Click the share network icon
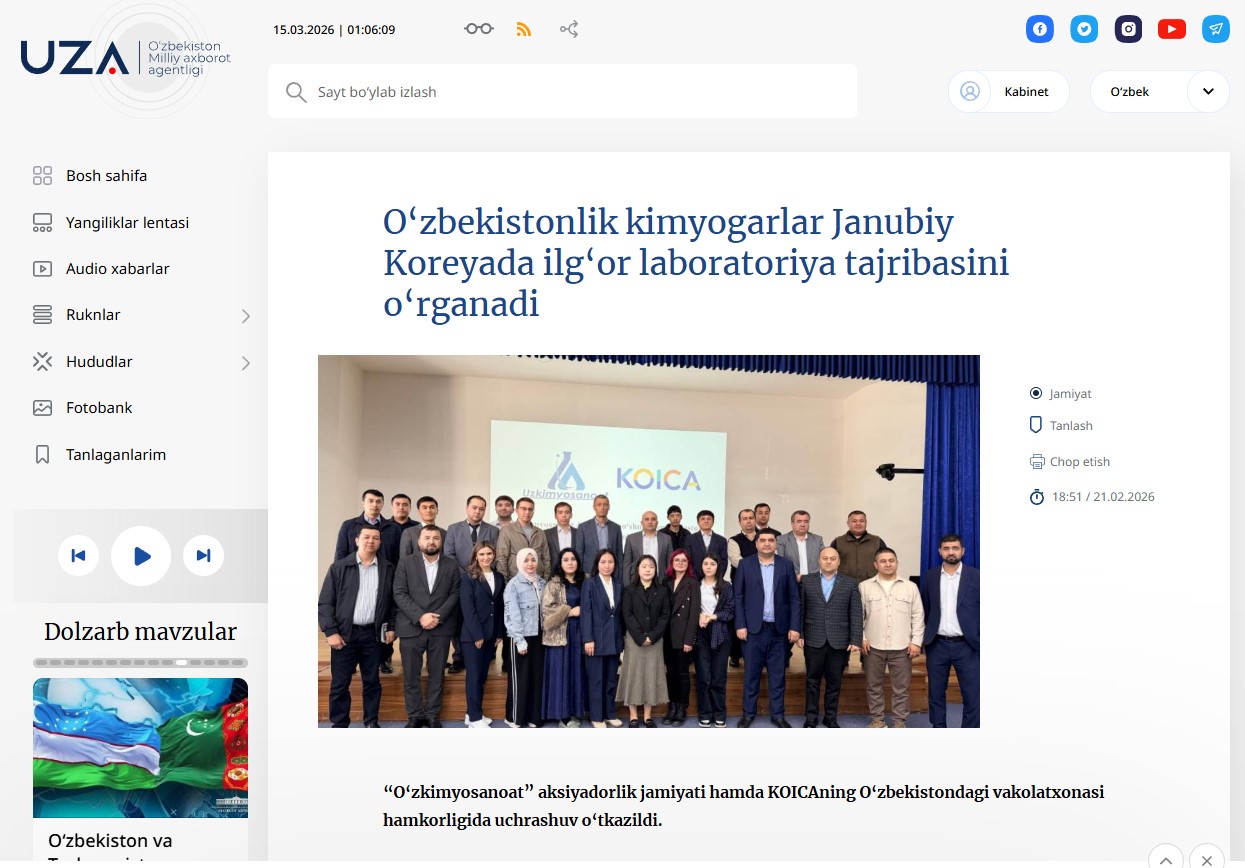This screenshot has height=868, width=1245. coord(569,29)
